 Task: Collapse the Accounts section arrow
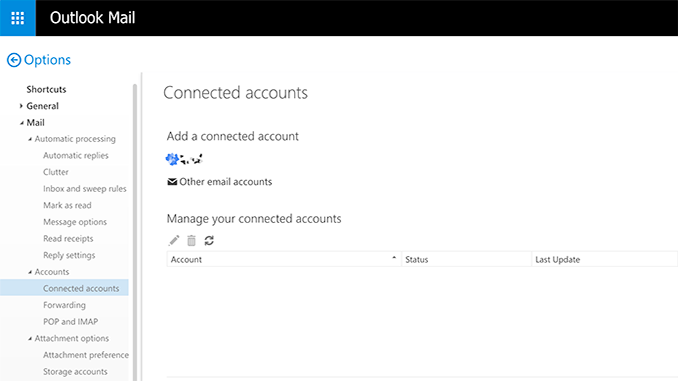click(30, 272)
